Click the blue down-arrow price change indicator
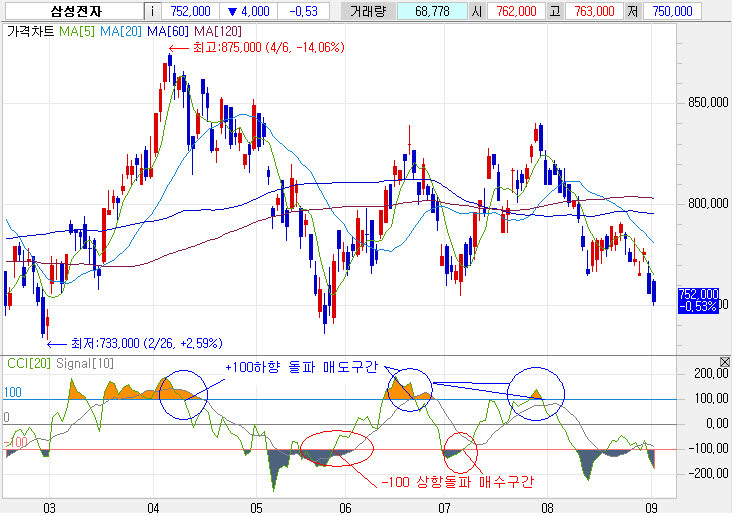 click(234, 11)
